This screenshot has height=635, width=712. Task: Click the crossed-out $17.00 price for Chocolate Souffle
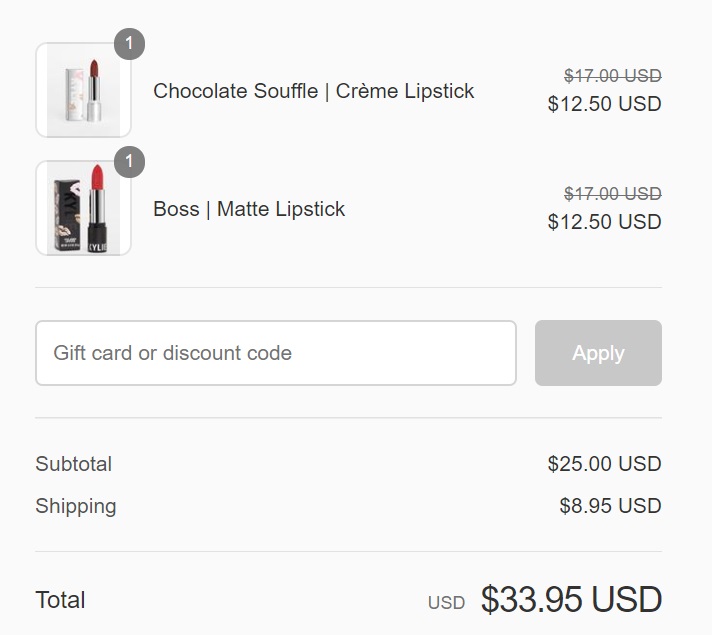coord(612,75)
